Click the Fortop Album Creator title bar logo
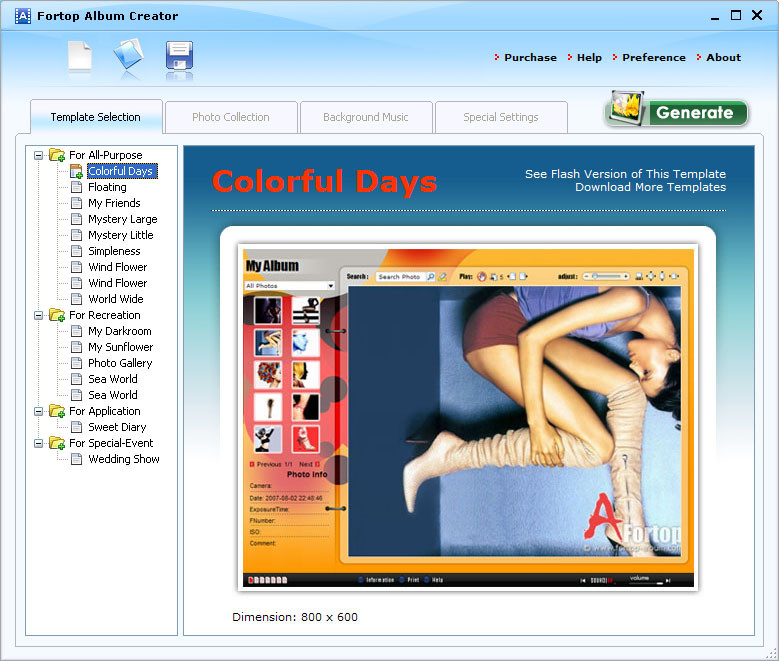The height and width of the screenshot is (661, 779). (23, 16)
